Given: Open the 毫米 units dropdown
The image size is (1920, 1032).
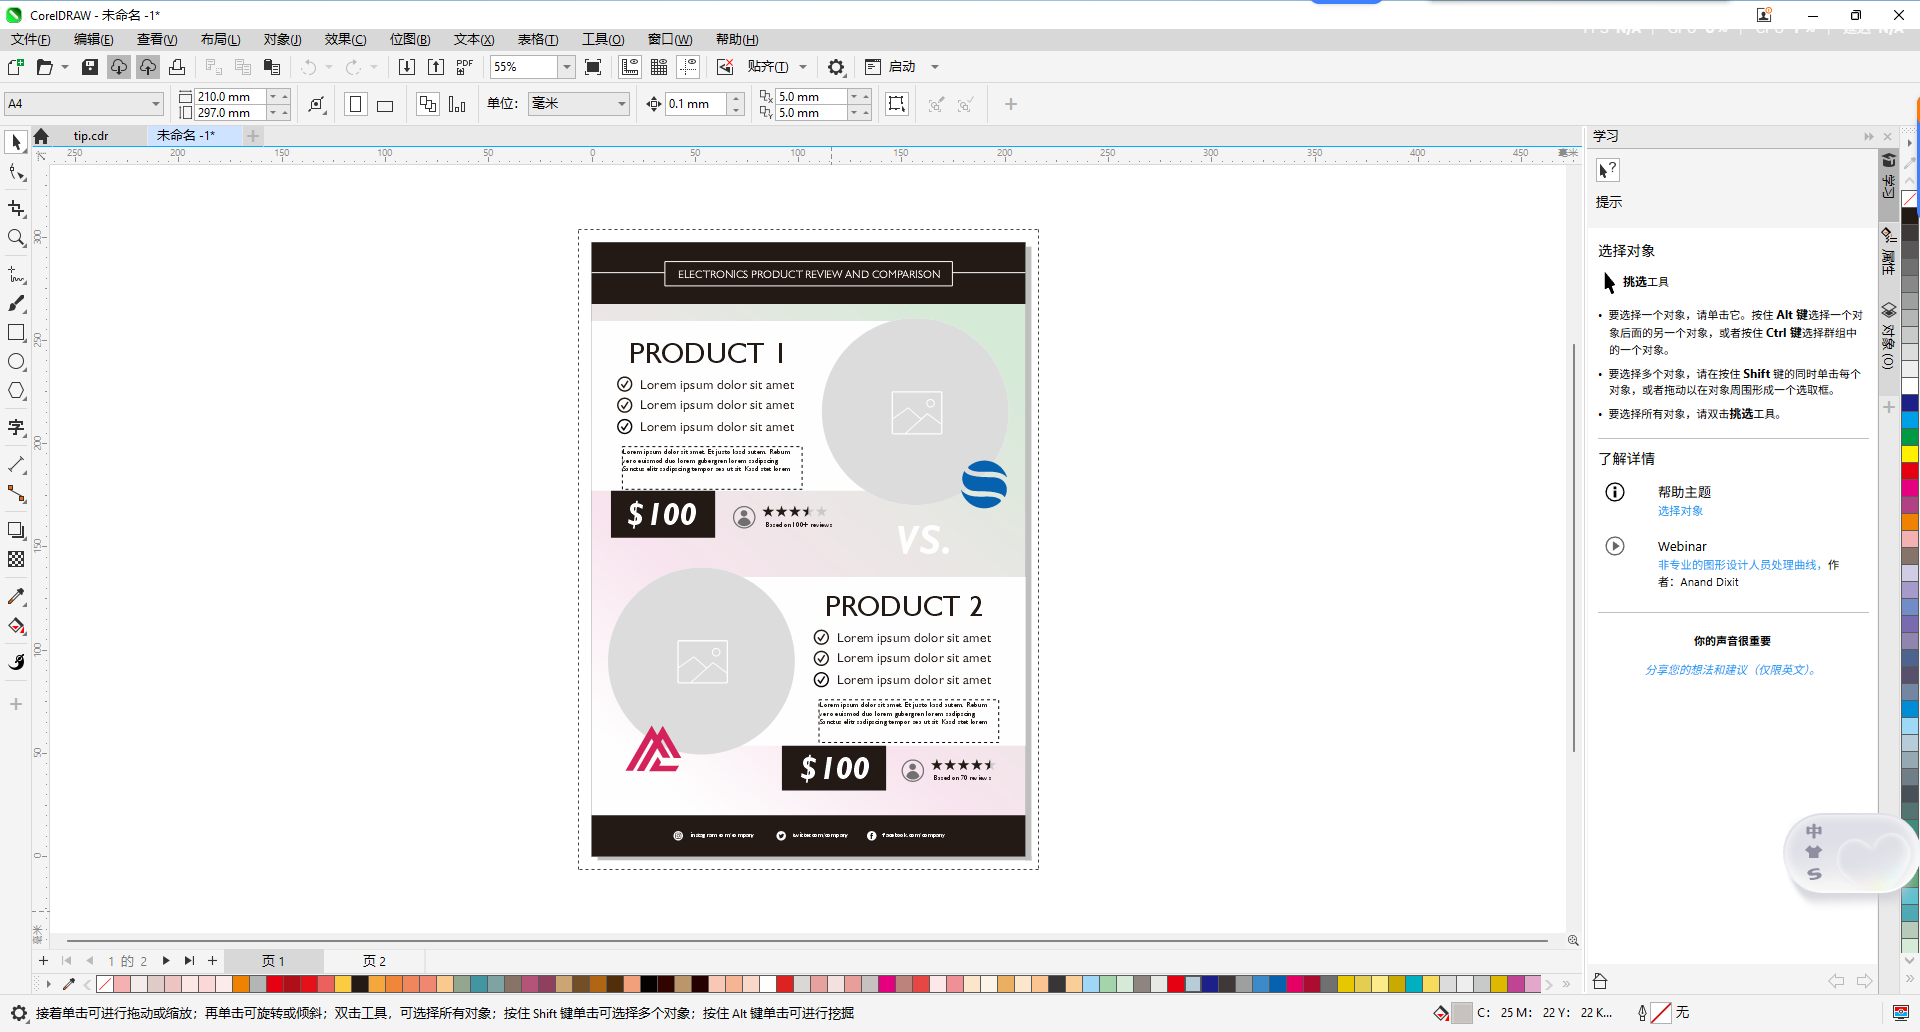Looking at the screenshot, I should tap(620, 103).
